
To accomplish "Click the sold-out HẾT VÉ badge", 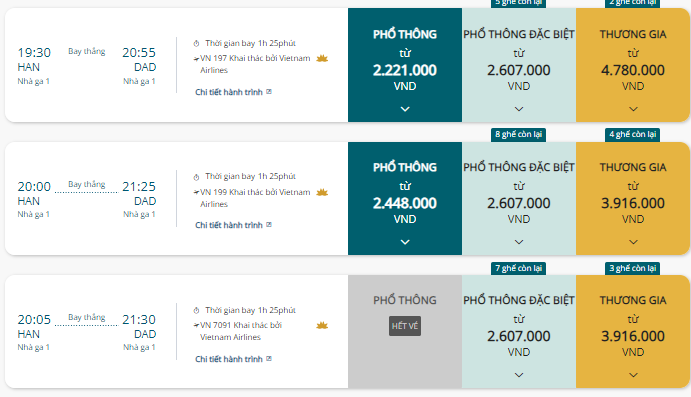I will click(405, 326).
